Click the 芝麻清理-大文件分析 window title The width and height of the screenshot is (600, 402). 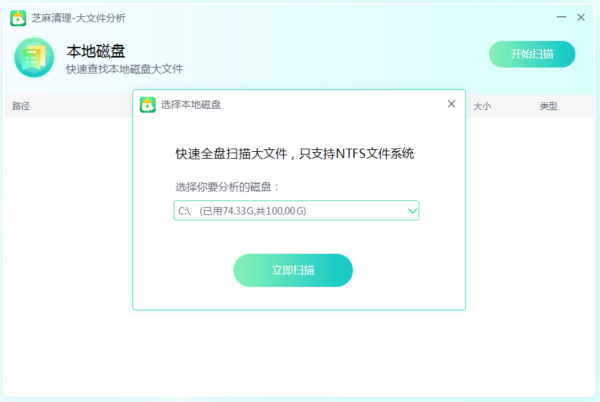(79, 18)
